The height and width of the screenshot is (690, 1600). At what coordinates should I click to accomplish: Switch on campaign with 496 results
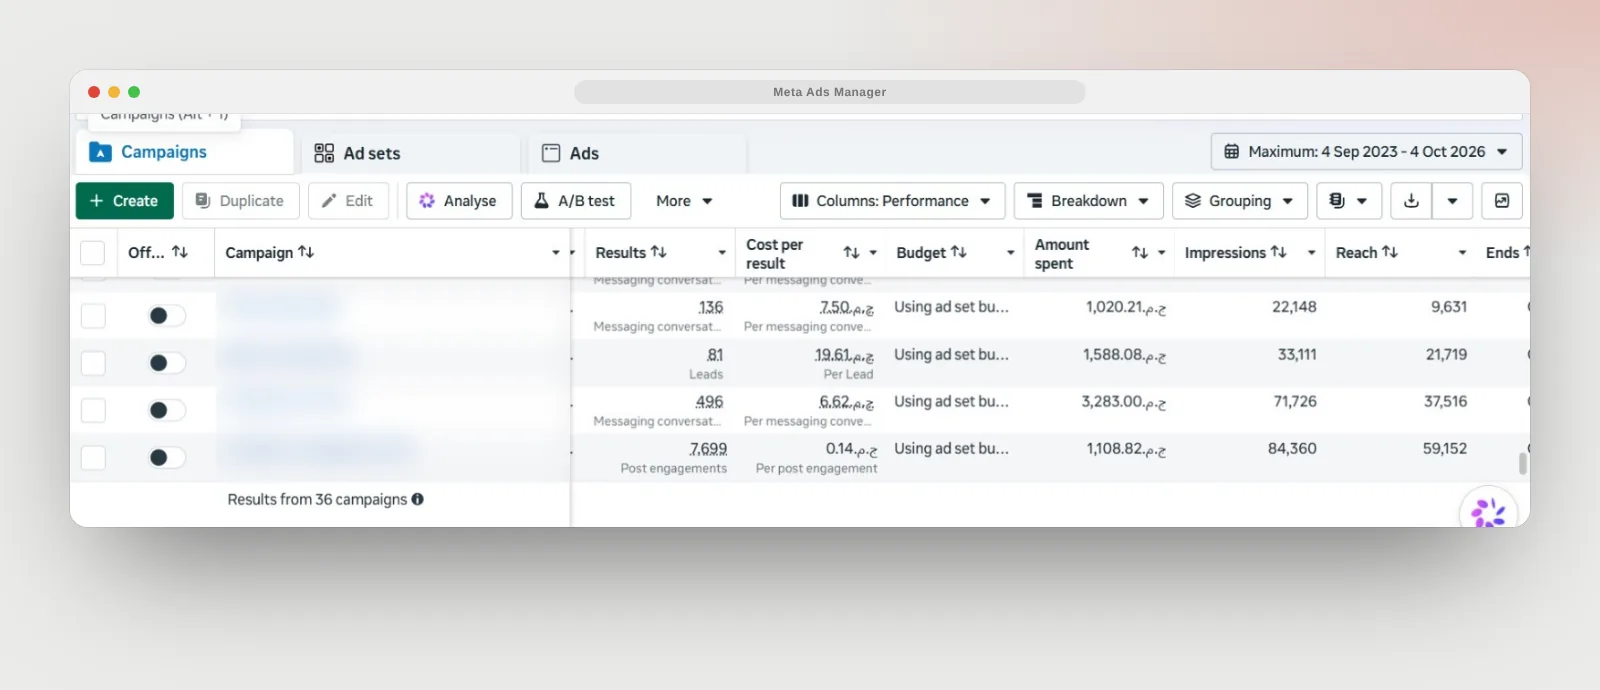tap(166, 410)
